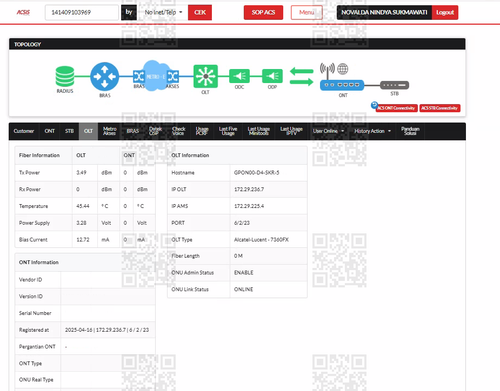This screenshot has width=500, height=391.
Task: Click the Fiber Length value 0 M
Action: click(238, 256)
